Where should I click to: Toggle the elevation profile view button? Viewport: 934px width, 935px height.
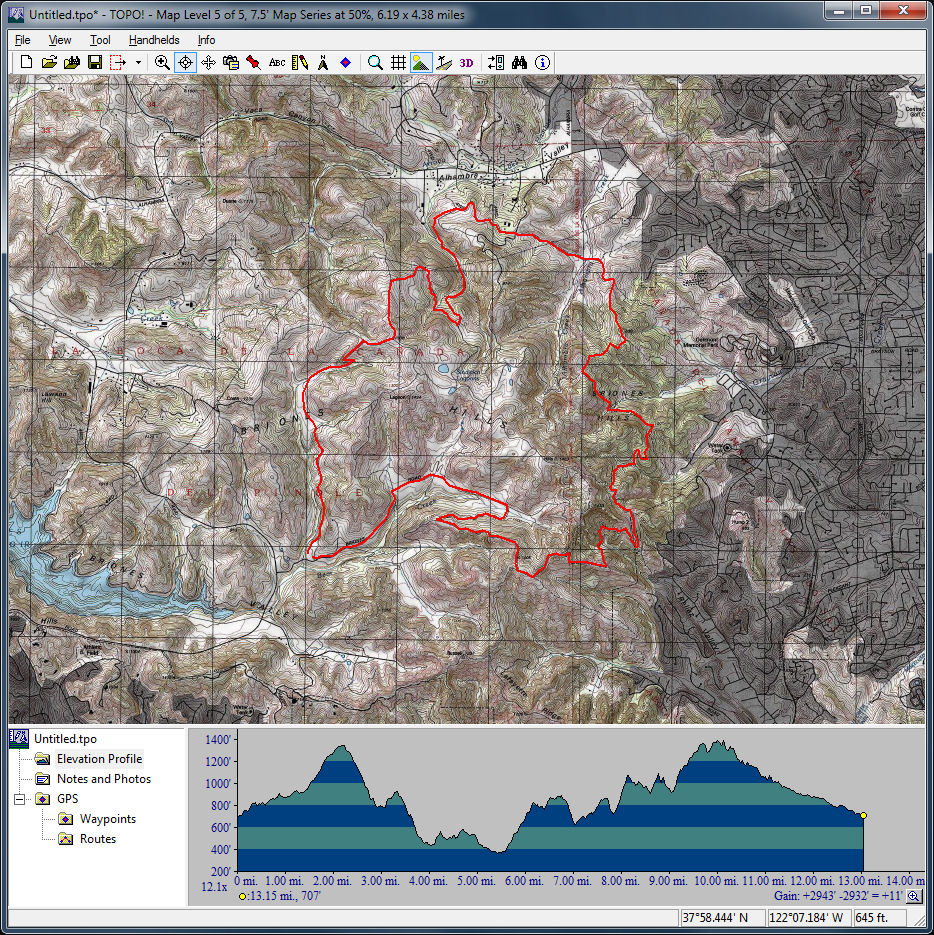pos(421,62)
